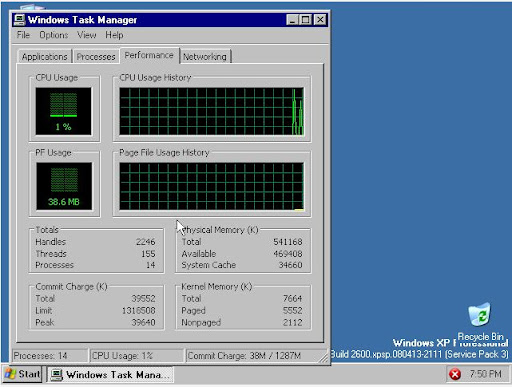Click status bar CPU Usage: 1% entry
Image resolution: width=512 pixels, height=387 pixels.
tap(137, 356)
